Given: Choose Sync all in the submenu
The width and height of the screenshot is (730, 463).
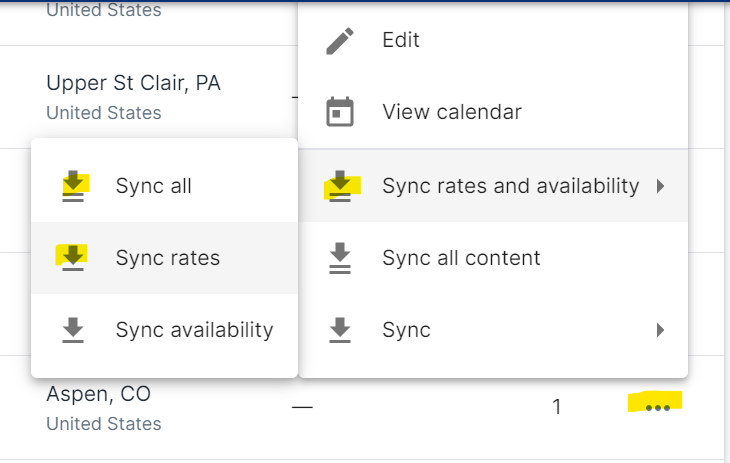Looking at the screenshot, I should (x=164, y=186).
